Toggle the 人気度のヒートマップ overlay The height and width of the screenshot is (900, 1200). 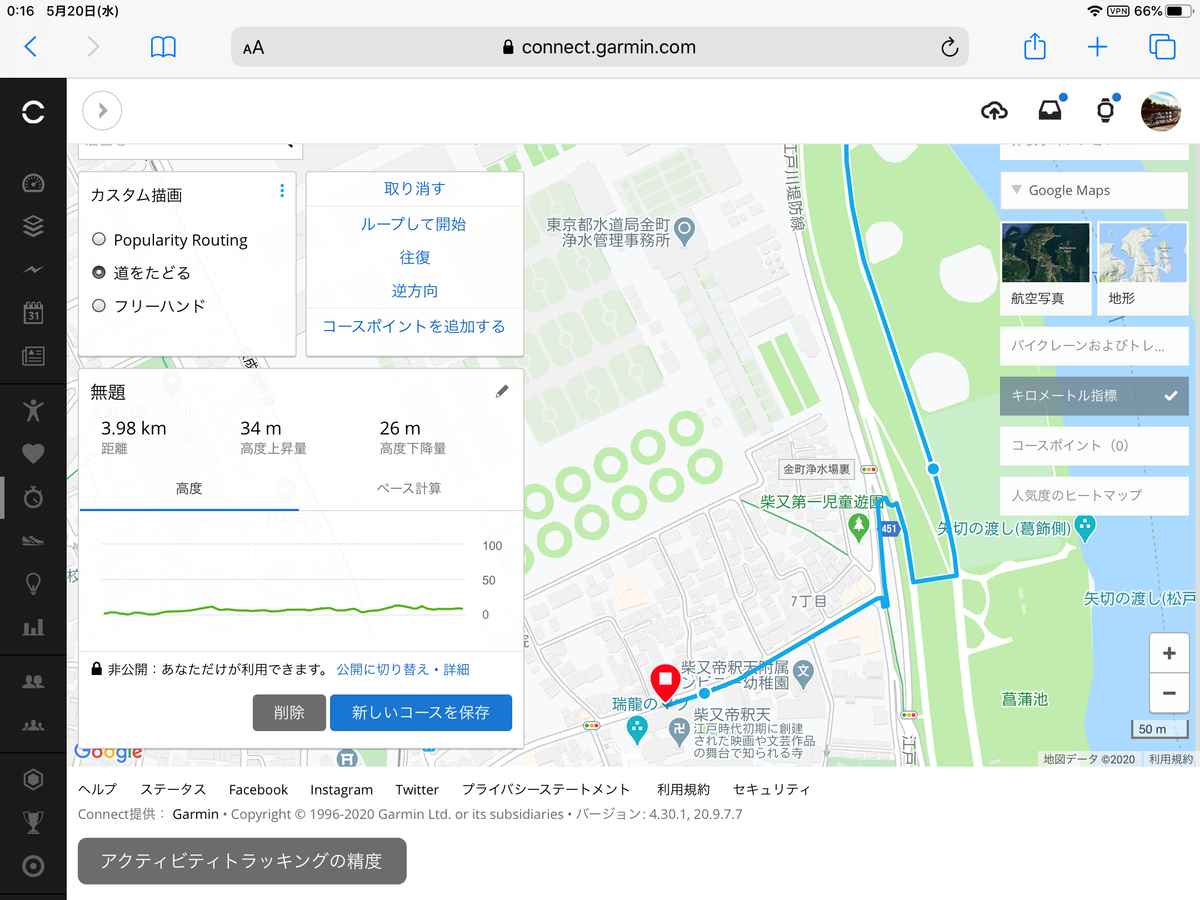tap(1094, 495)
